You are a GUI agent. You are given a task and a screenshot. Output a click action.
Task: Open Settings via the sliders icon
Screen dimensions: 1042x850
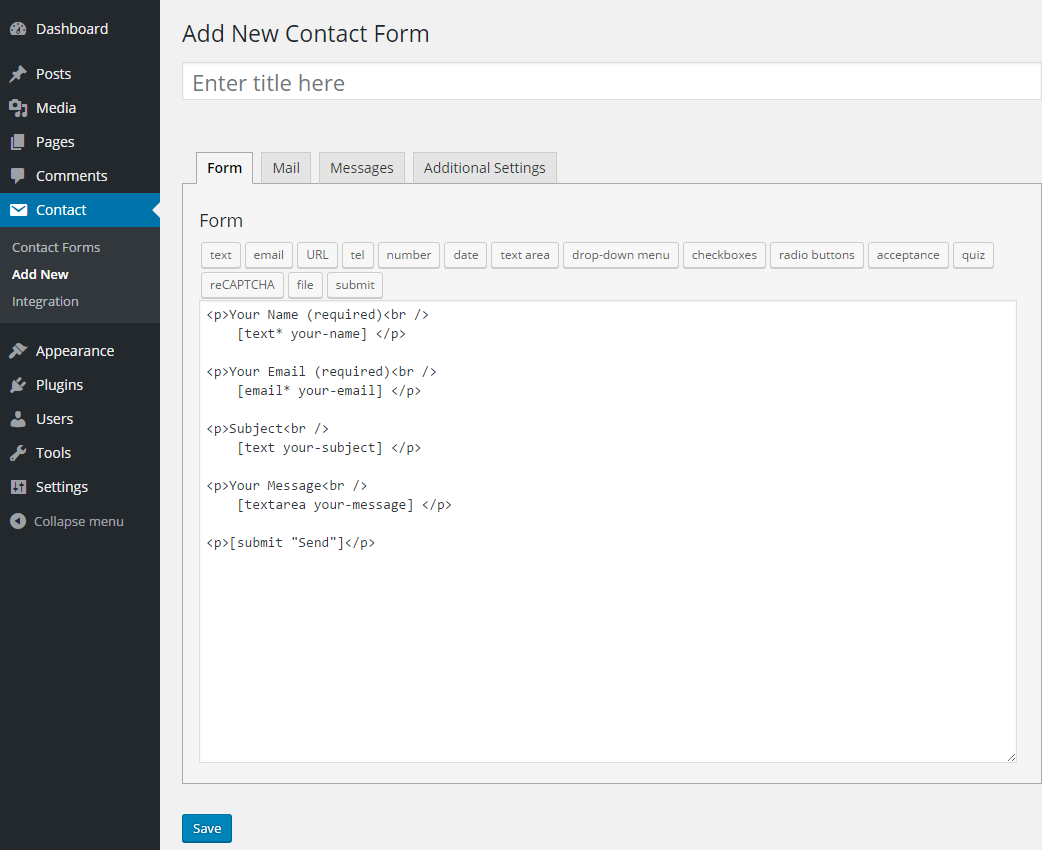pyautogui.click(x=20, y=486)
